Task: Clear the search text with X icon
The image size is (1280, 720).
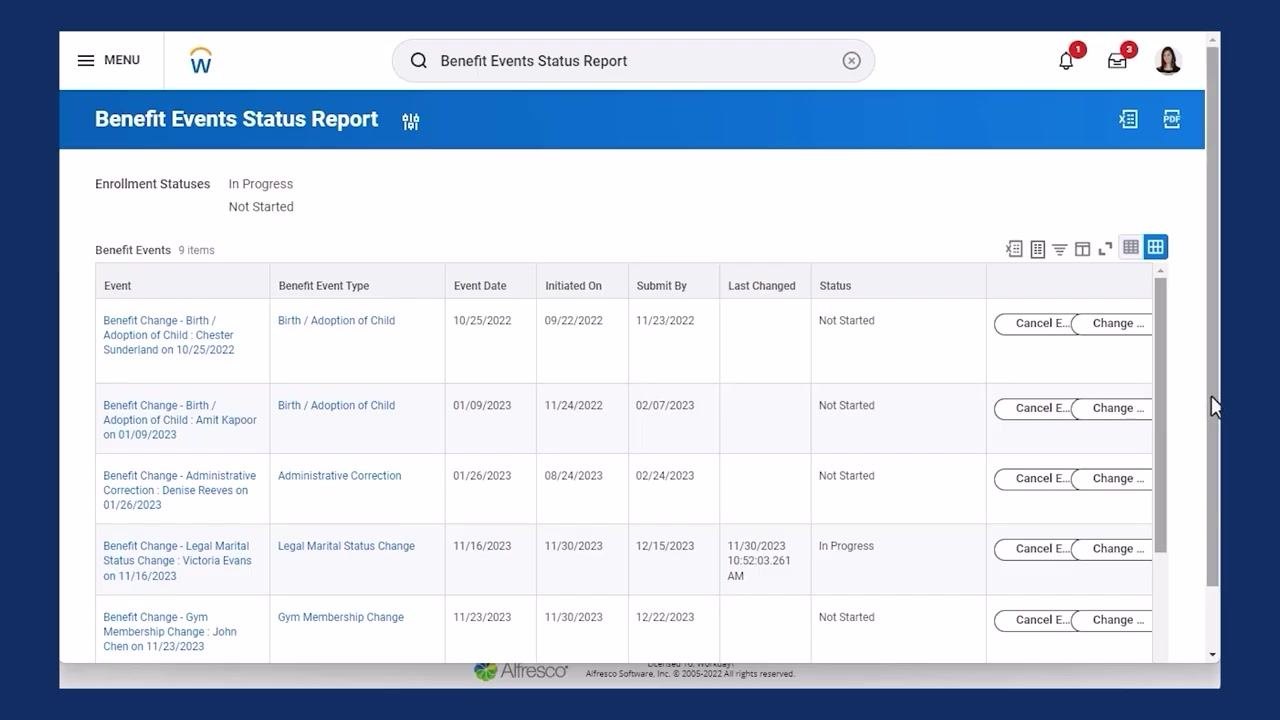Action: [x=851, y=61]
